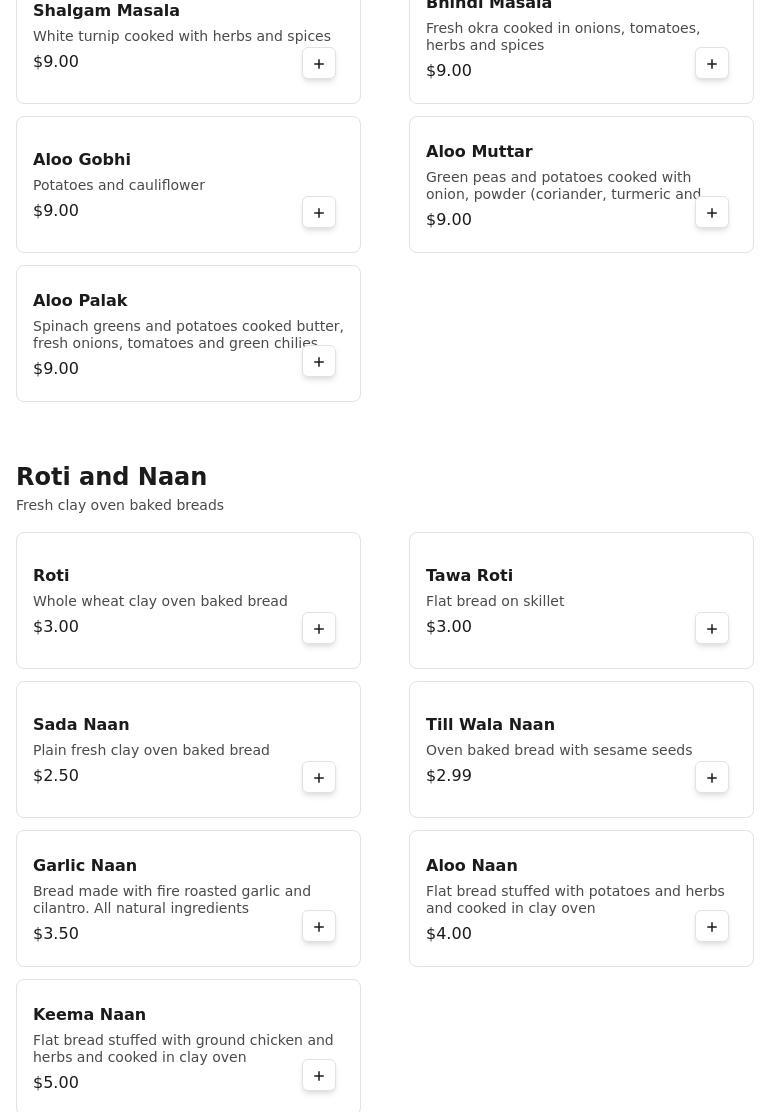
Task: Click the Roti and Naan section heading
Action: point(111,477)
